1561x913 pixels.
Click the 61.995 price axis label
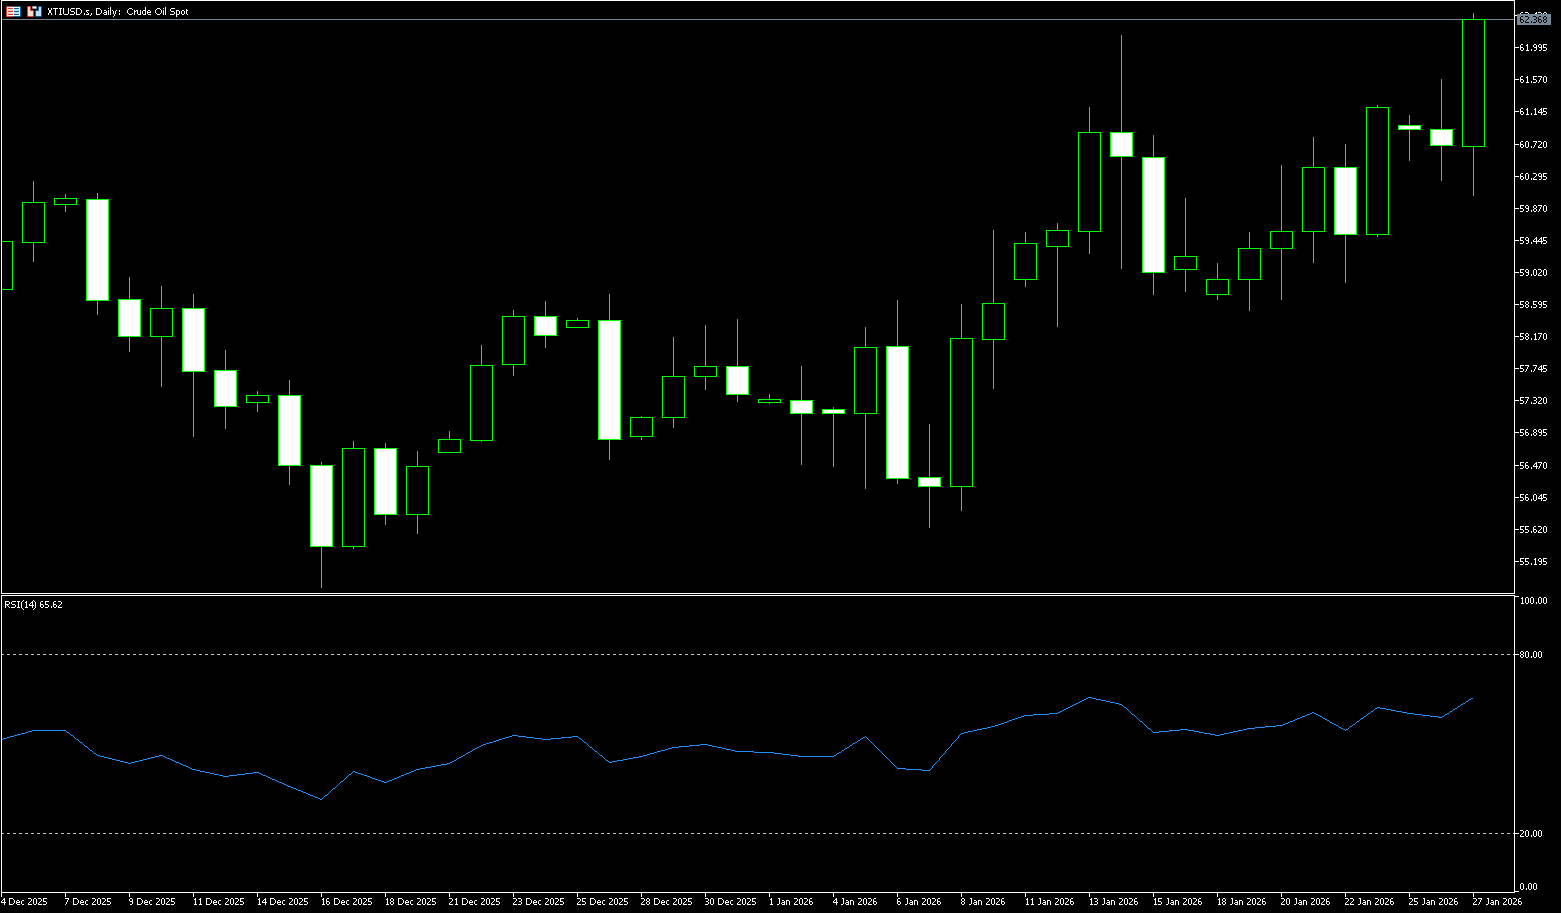click(x=1533, y=48)
